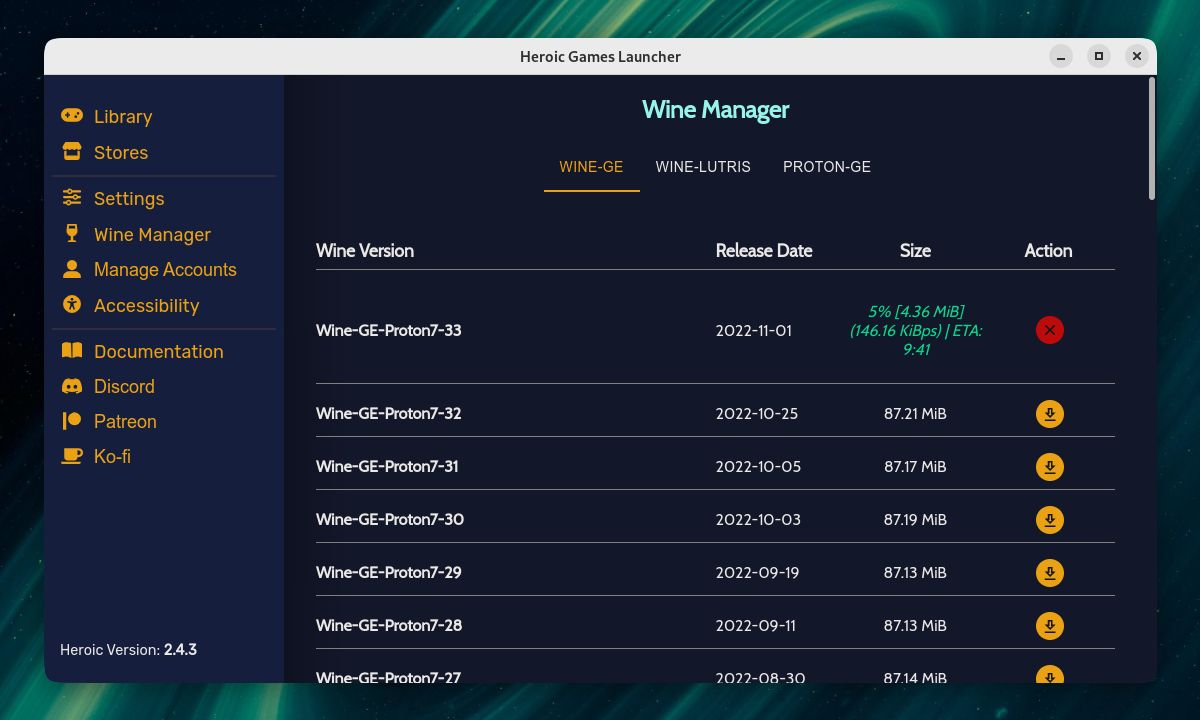Click the Library gamepad icon
This screenshot has width=1200, height=720.
pos(72,116)
